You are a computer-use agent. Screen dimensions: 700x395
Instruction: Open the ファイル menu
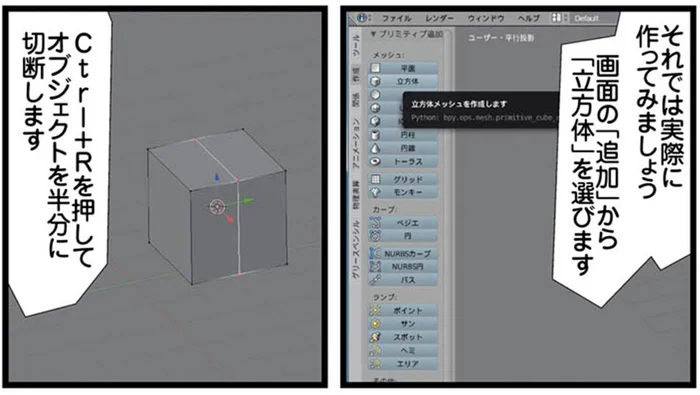[x=396, y=19]
